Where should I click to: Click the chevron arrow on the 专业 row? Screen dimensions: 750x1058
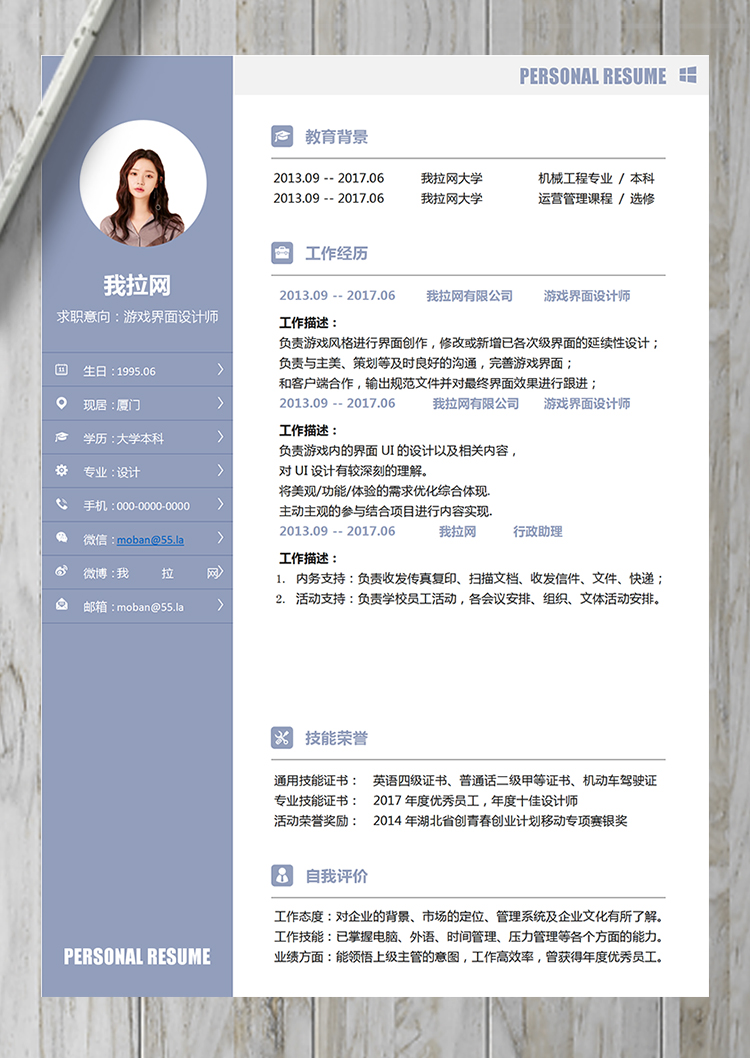coord(220,470)
